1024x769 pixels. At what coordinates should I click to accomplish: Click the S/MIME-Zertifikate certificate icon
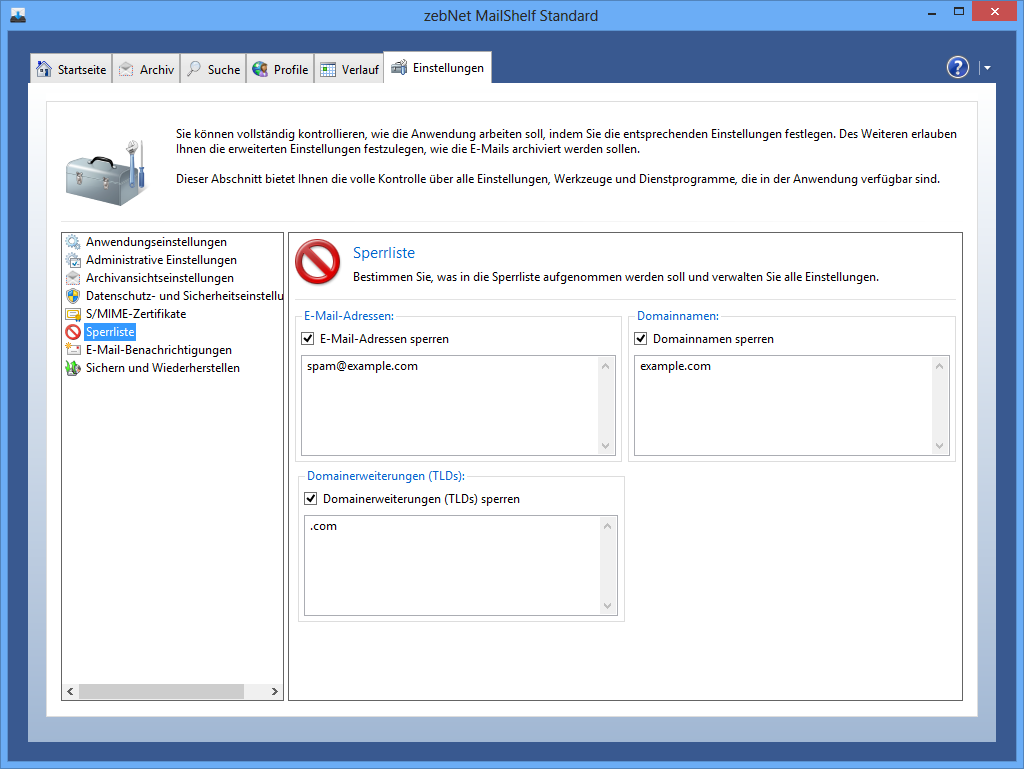pyautogui.click(x=73, y=314)
